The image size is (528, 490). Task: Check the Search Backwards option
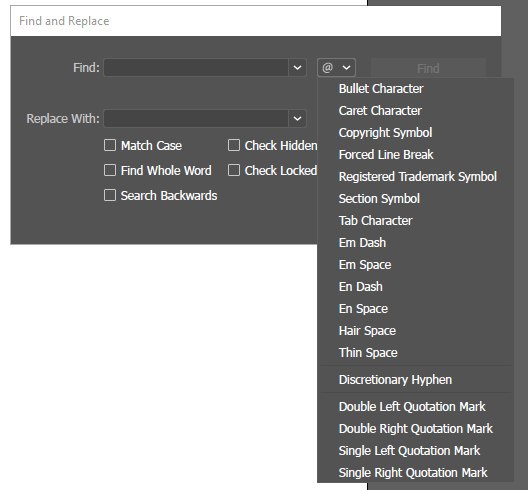(110, 195)
